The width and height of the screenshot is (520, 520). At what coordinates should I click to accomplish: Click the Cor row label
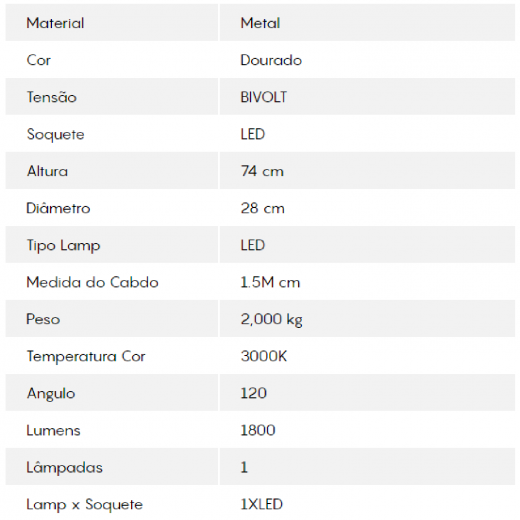(39, 60)
